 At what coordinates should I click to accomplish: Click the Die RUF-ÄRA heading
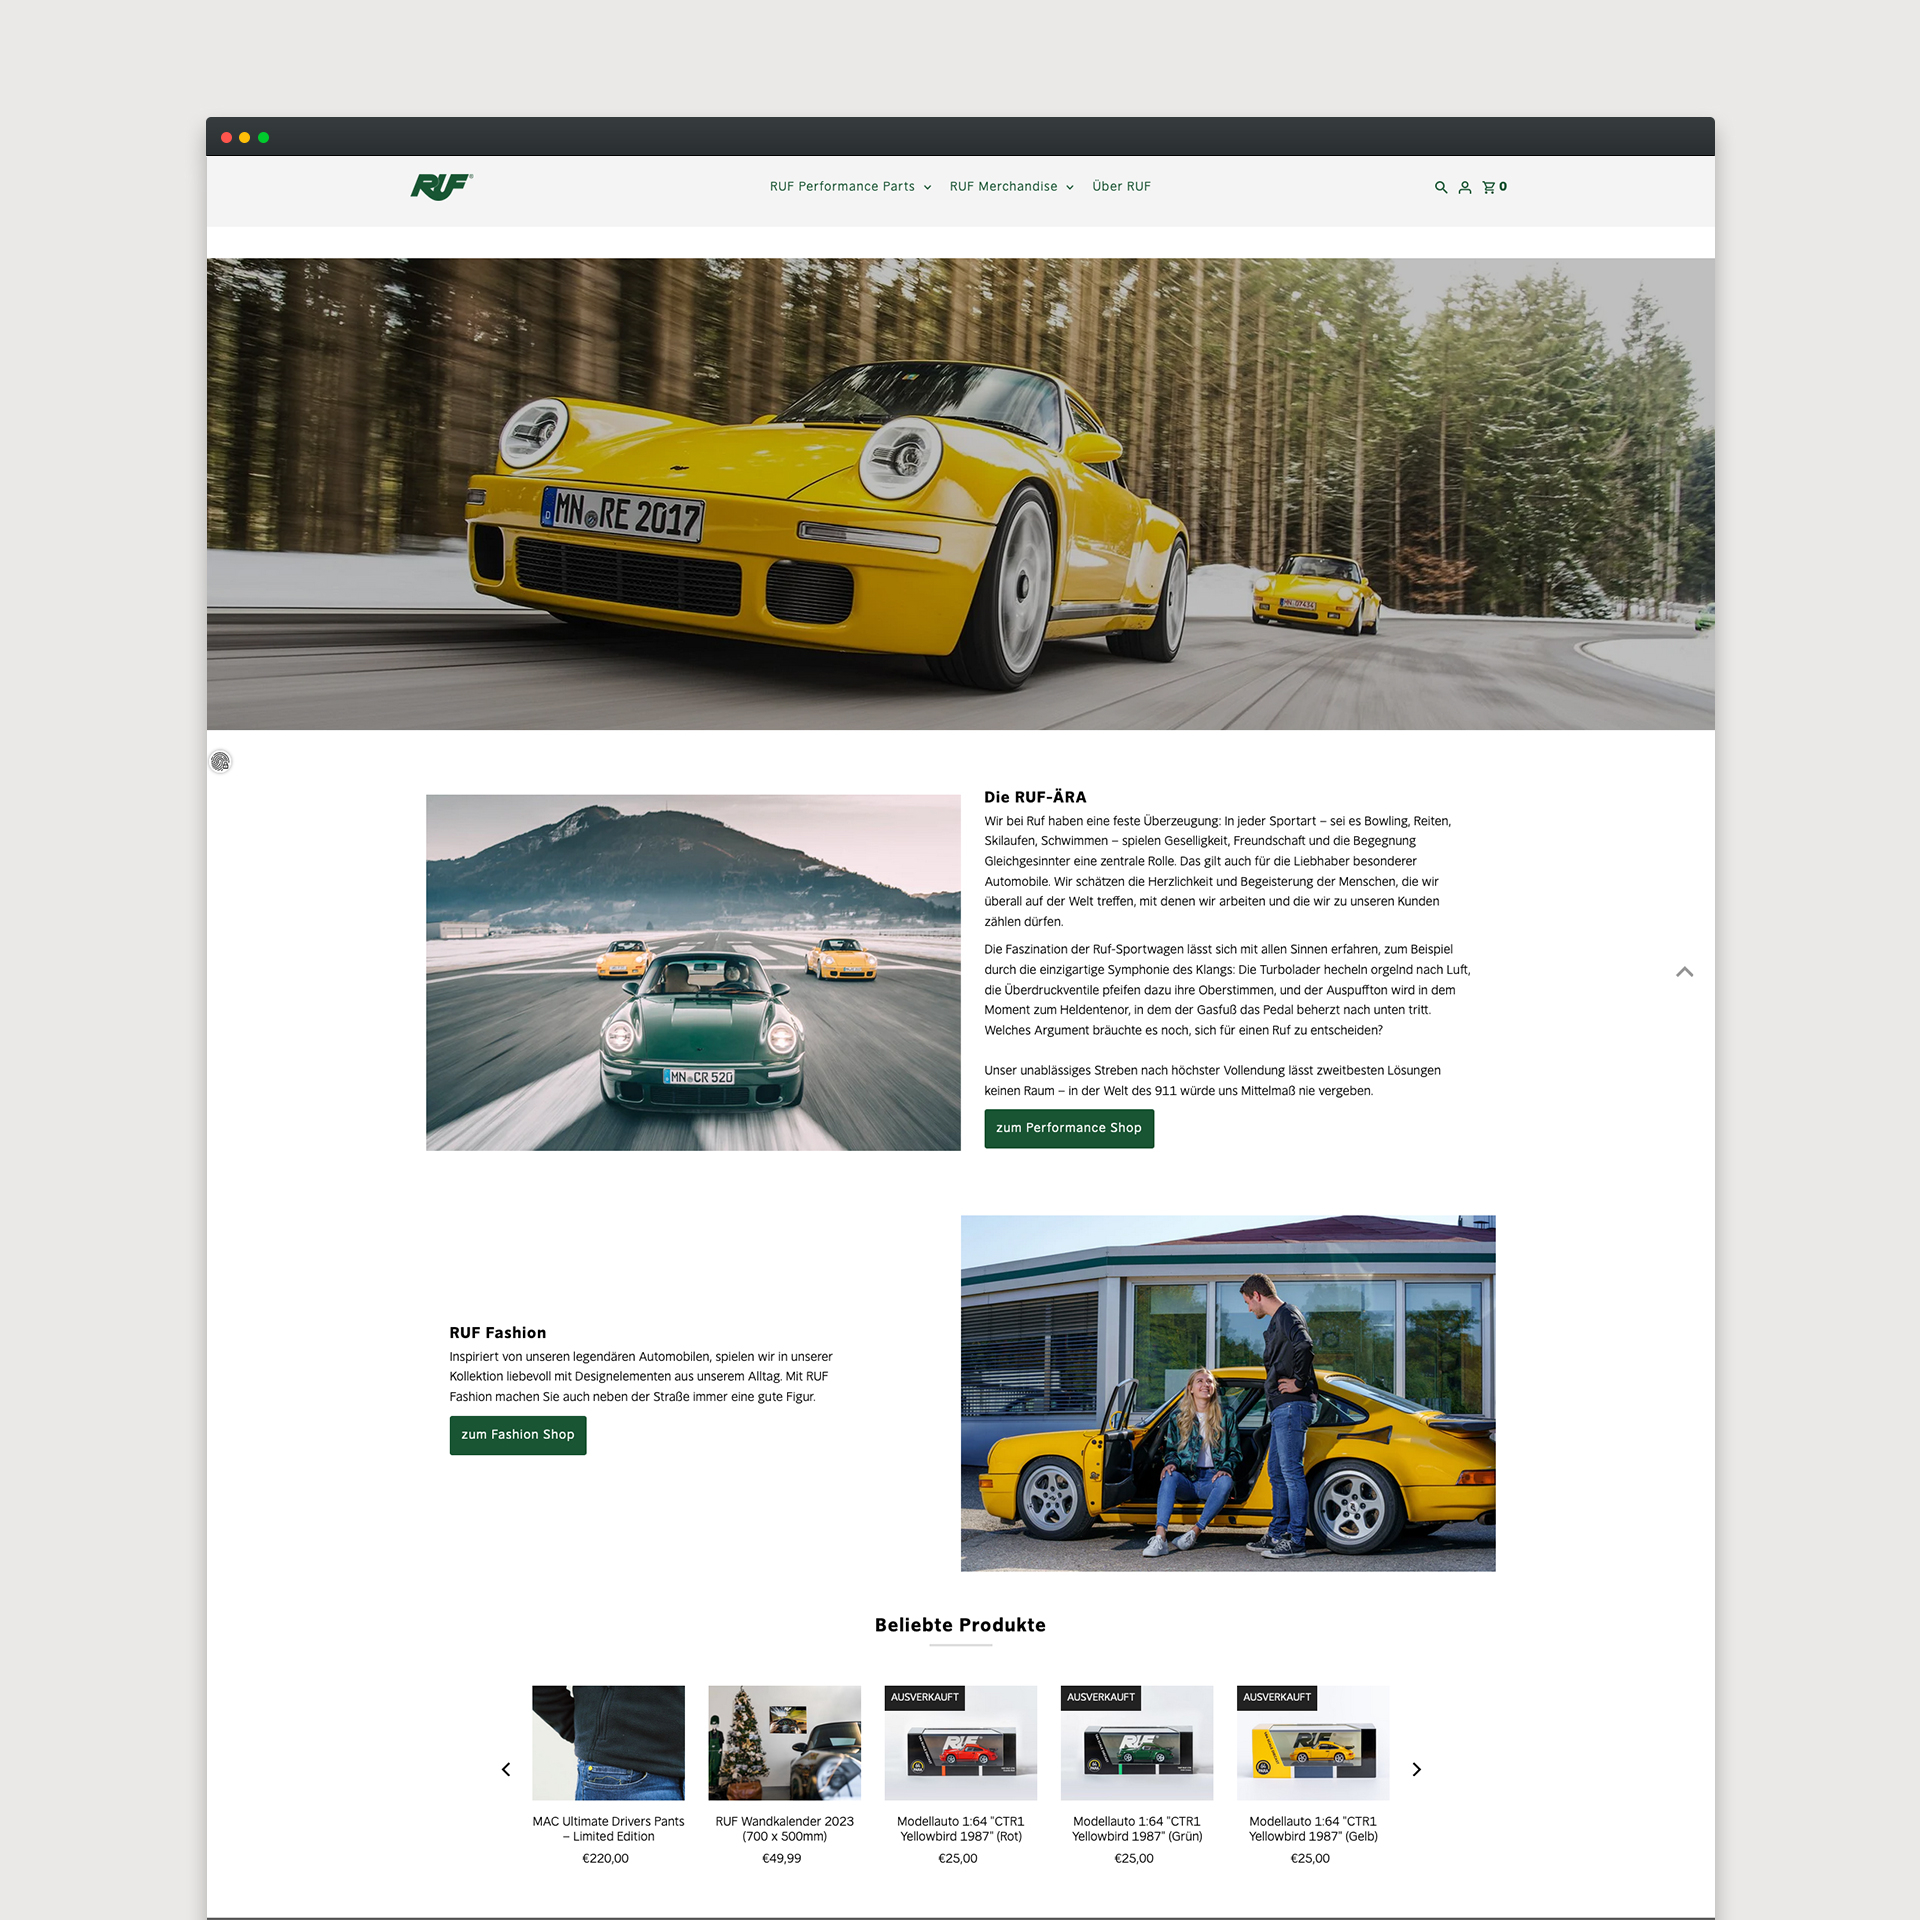tap(1035, 797)
